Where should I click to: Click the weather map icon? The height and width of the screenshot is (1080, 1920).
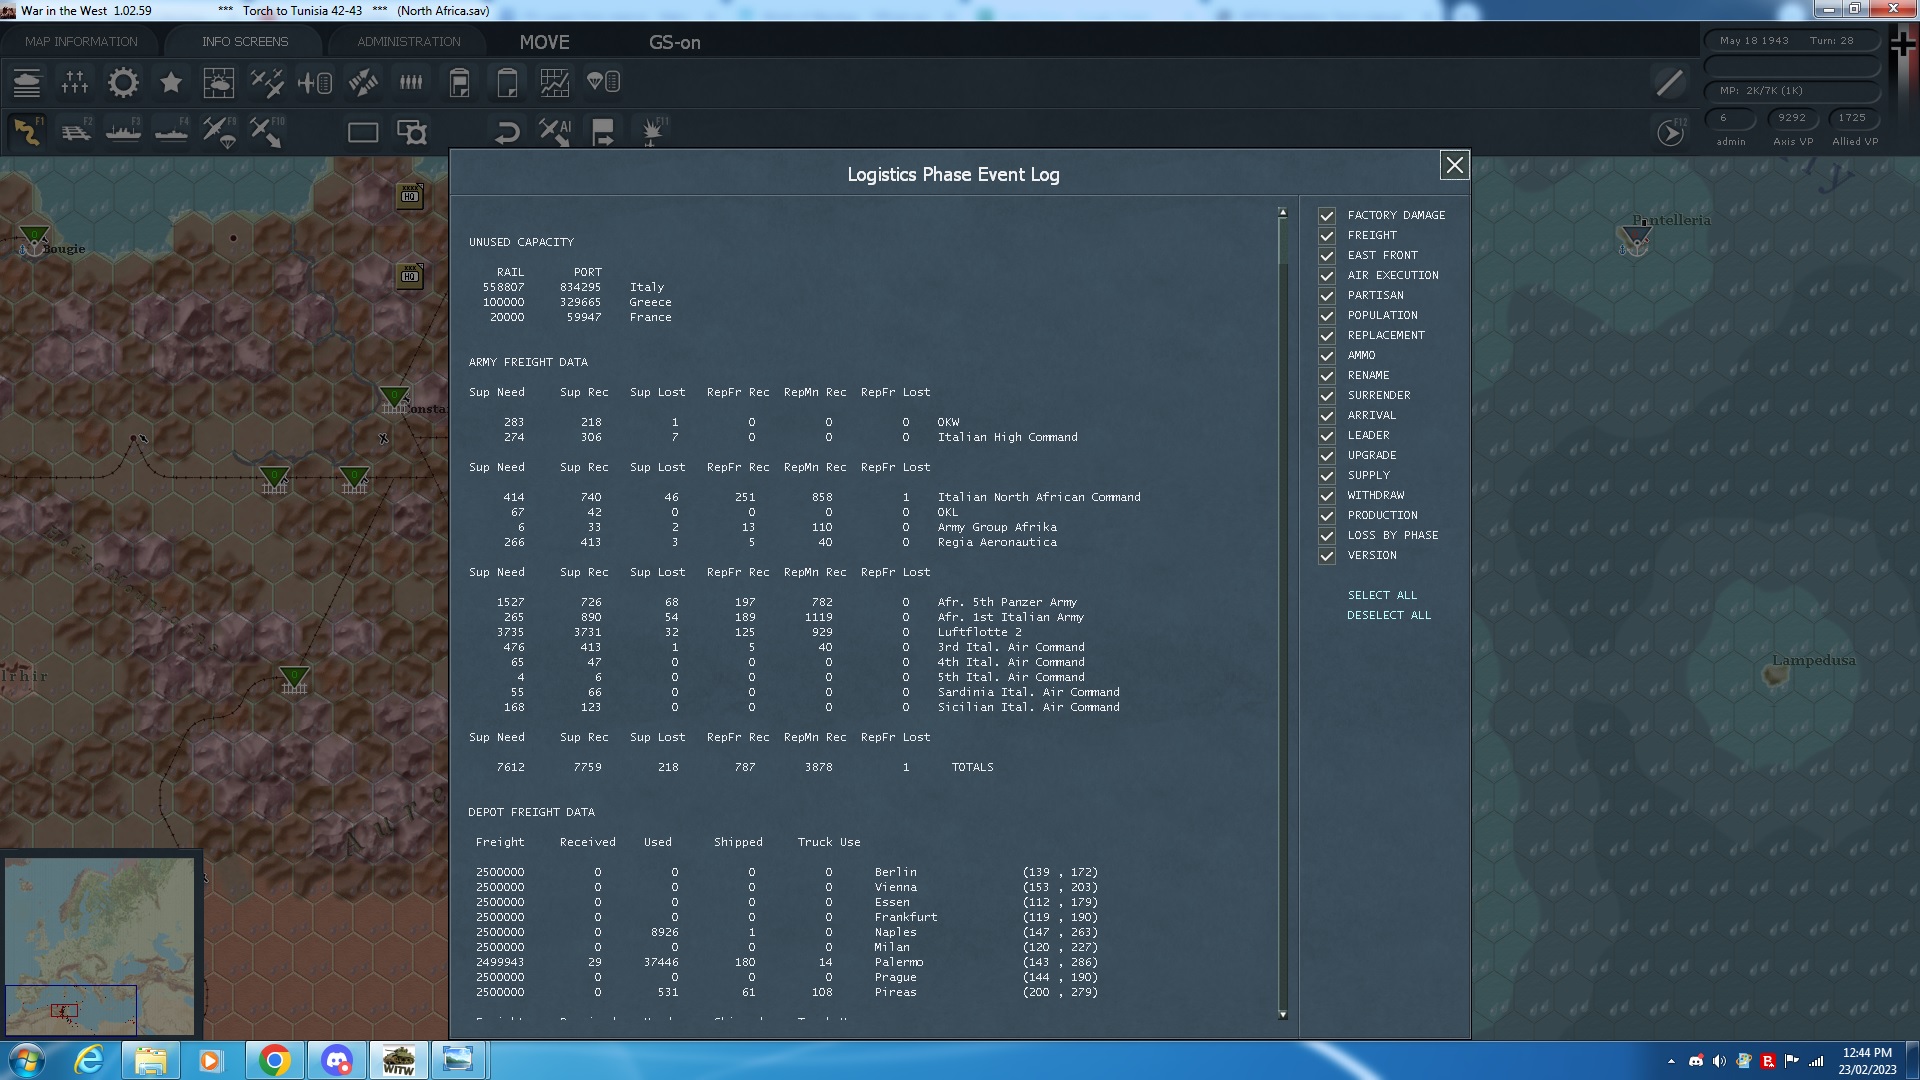coord(218,83)
